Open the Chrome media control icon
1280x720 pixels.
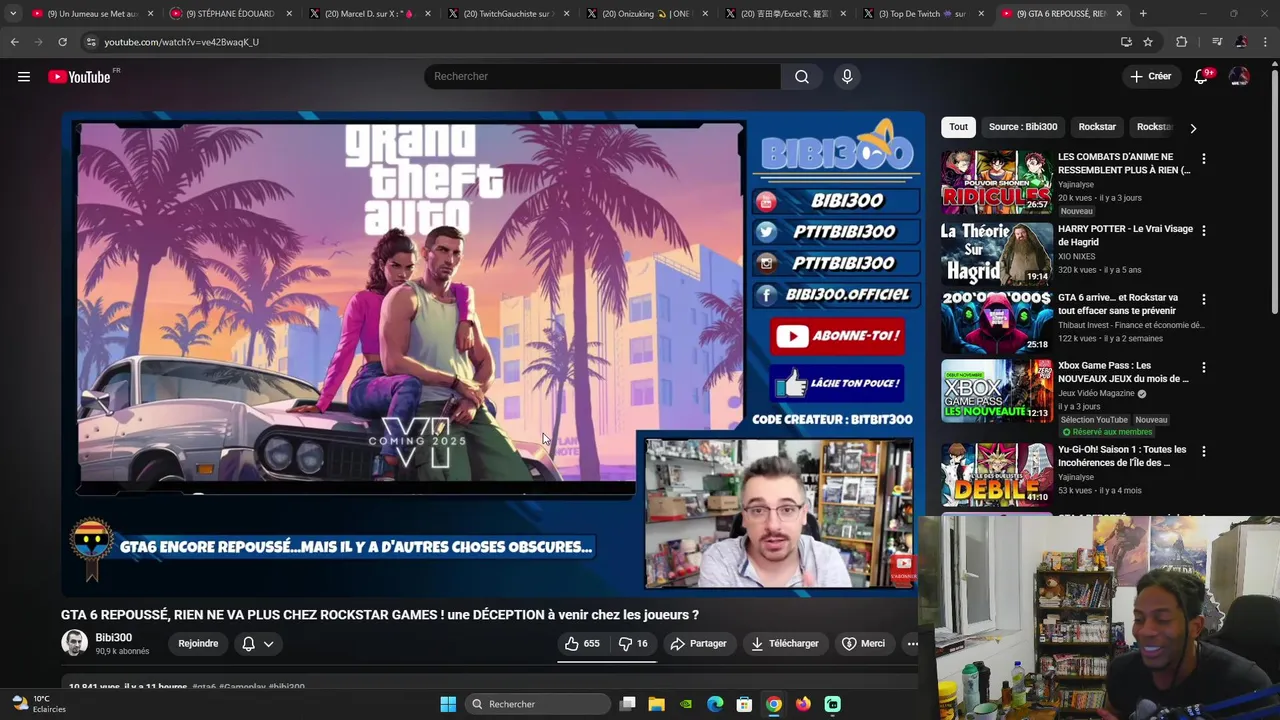click(x=1216, y=42)
